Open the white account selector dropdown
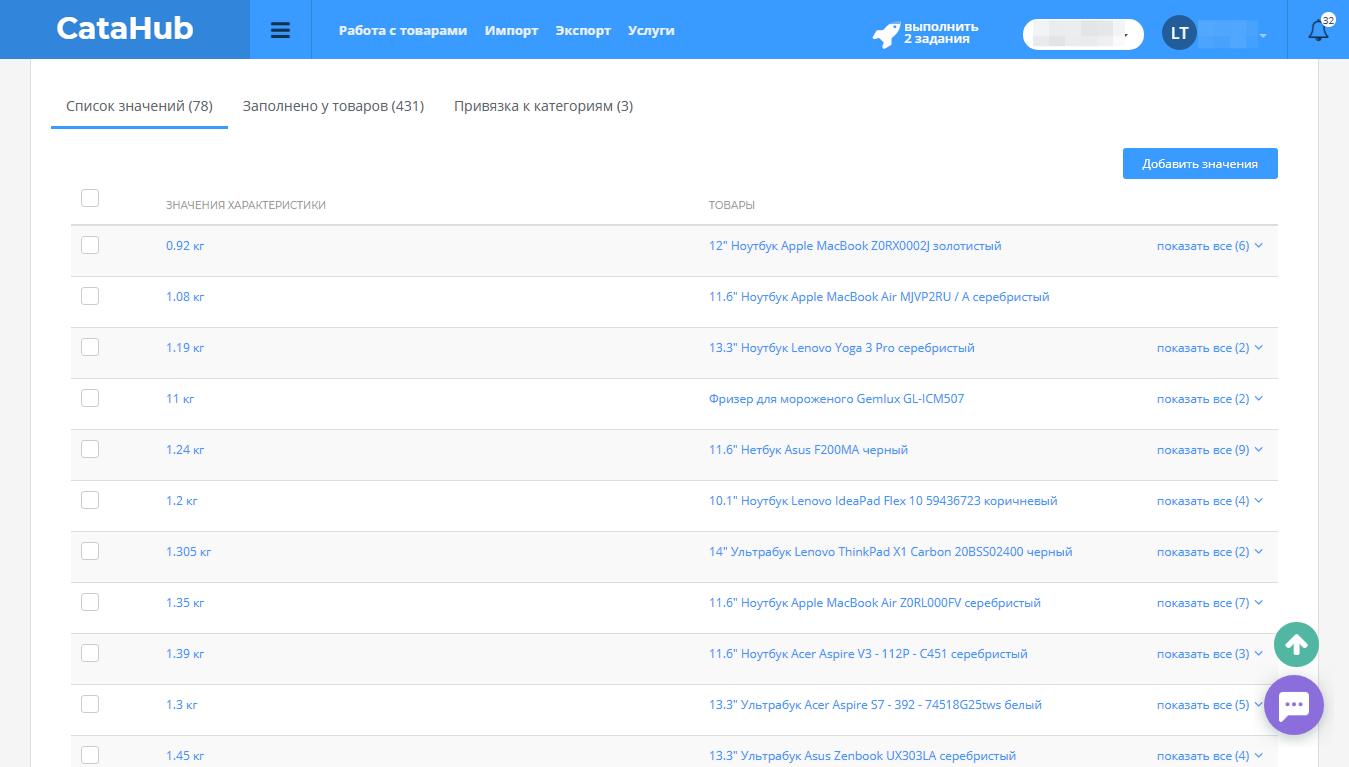The height and width of the screenshot is (767, 1349). (x=1083, y=34)
